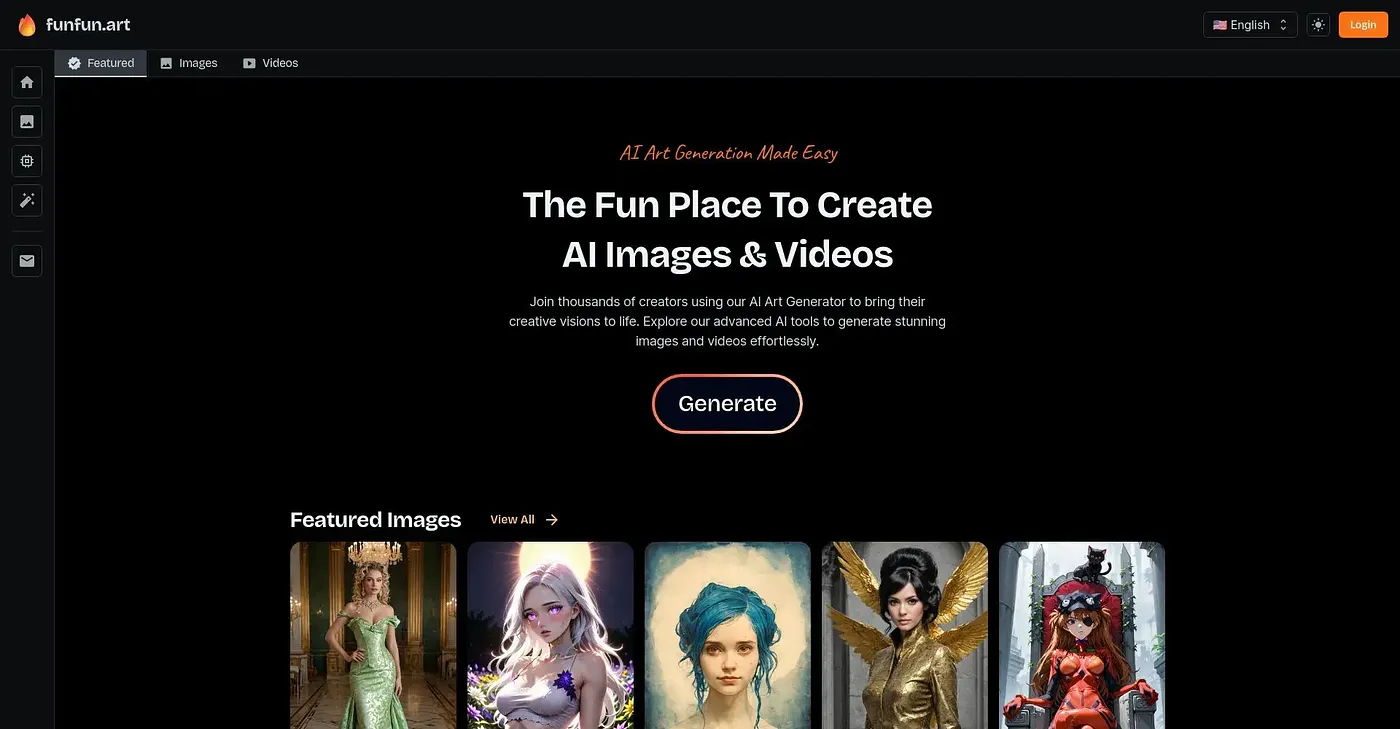Open the magic wand generate sidebar icon

[x=27, y=201]
